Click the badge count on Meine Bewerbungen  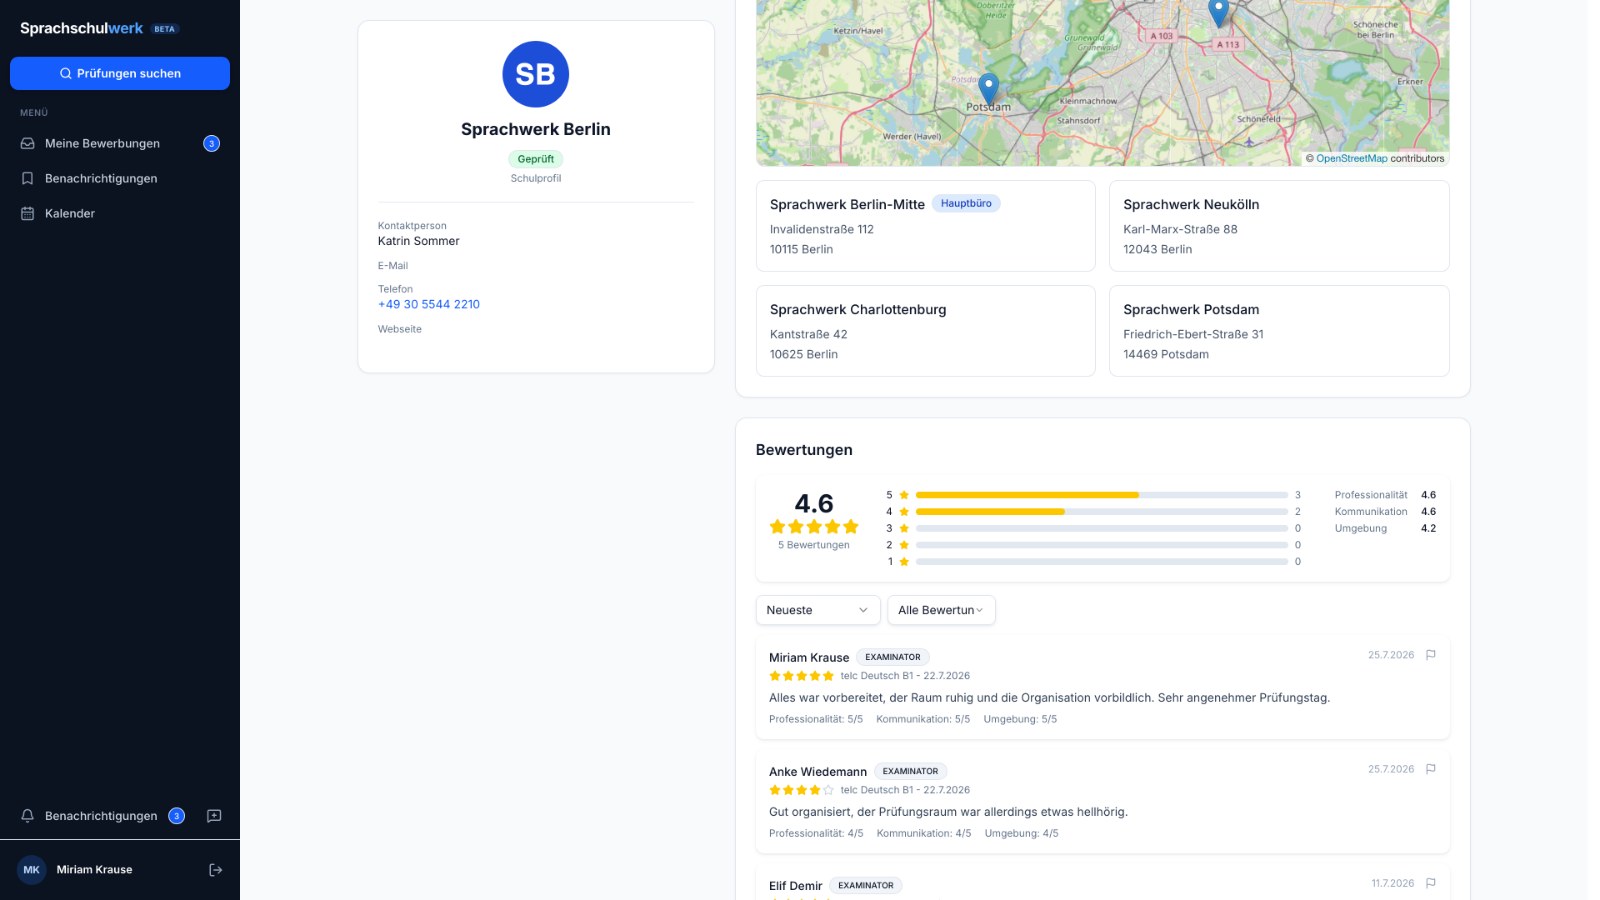[211, 143]
